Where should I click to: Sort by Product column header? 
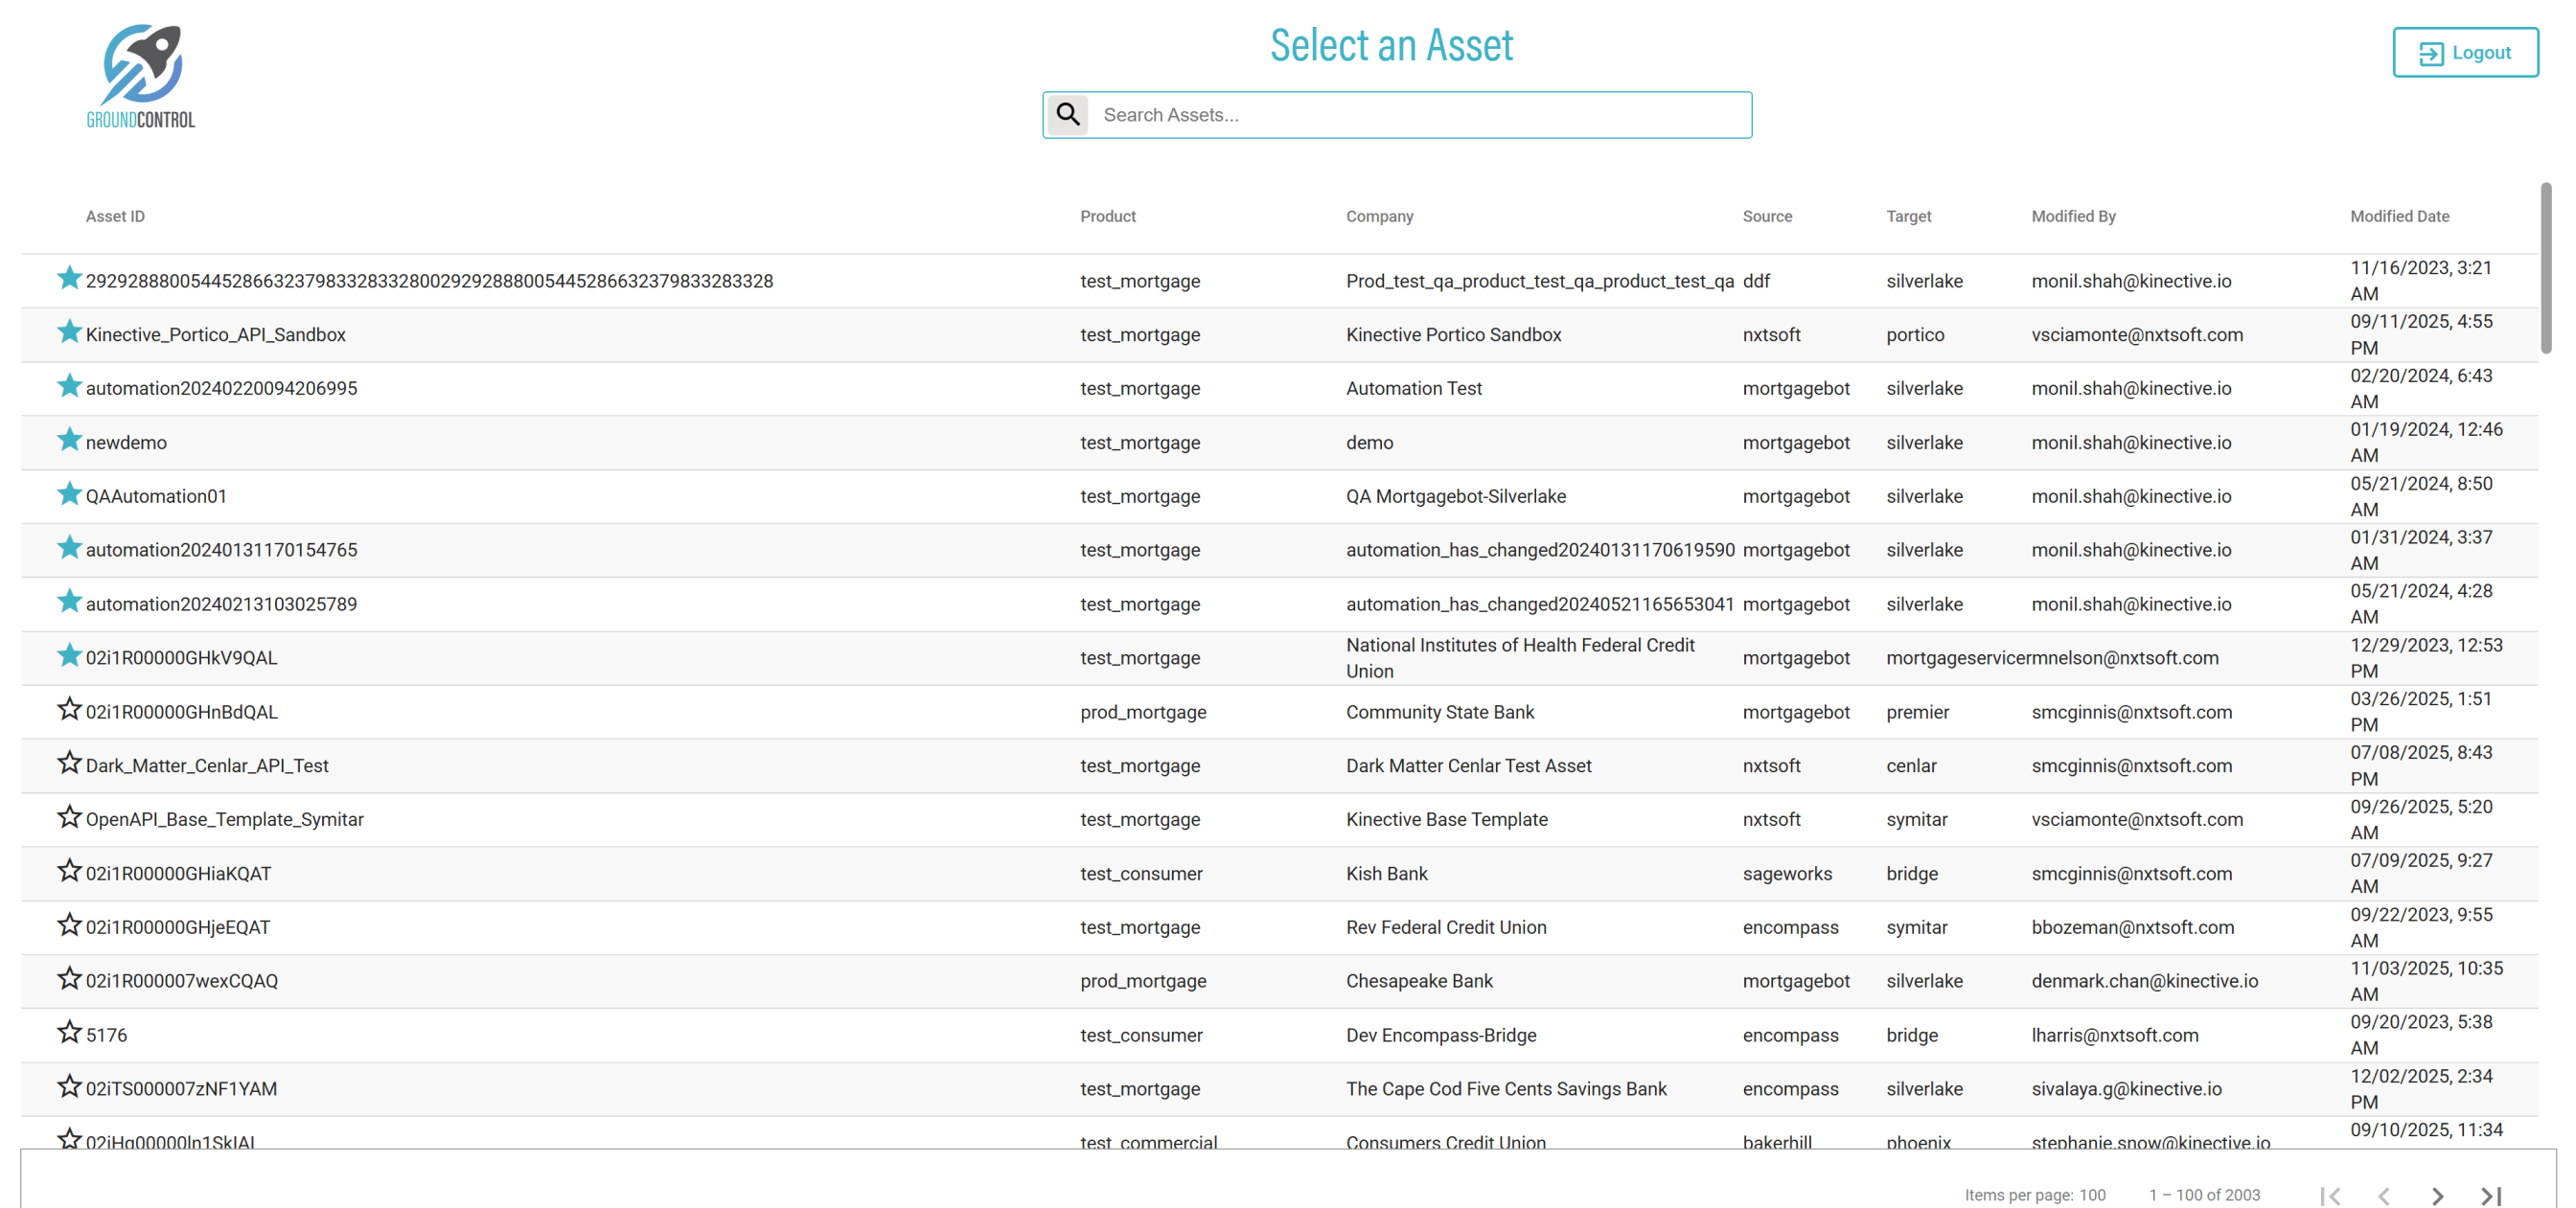[1107, 216]
